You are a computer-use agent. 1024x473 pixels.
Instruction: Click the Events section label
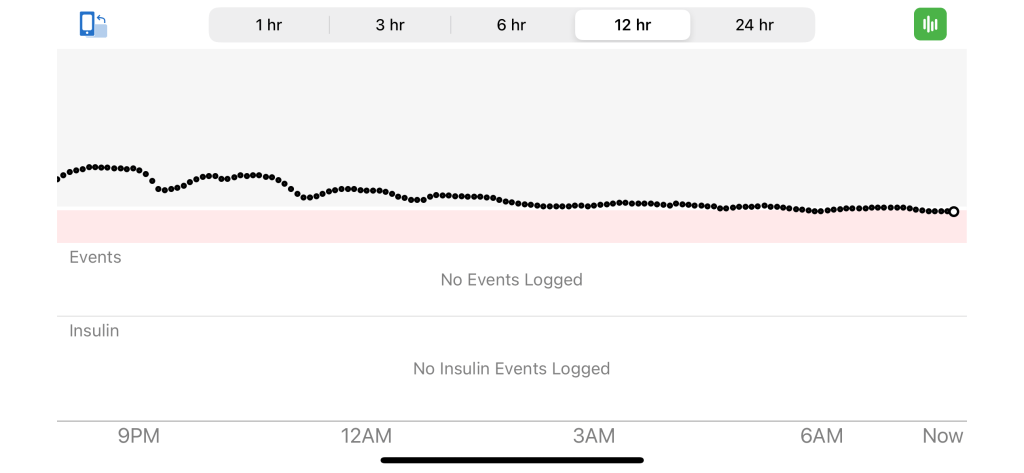[x=95, y=257]
